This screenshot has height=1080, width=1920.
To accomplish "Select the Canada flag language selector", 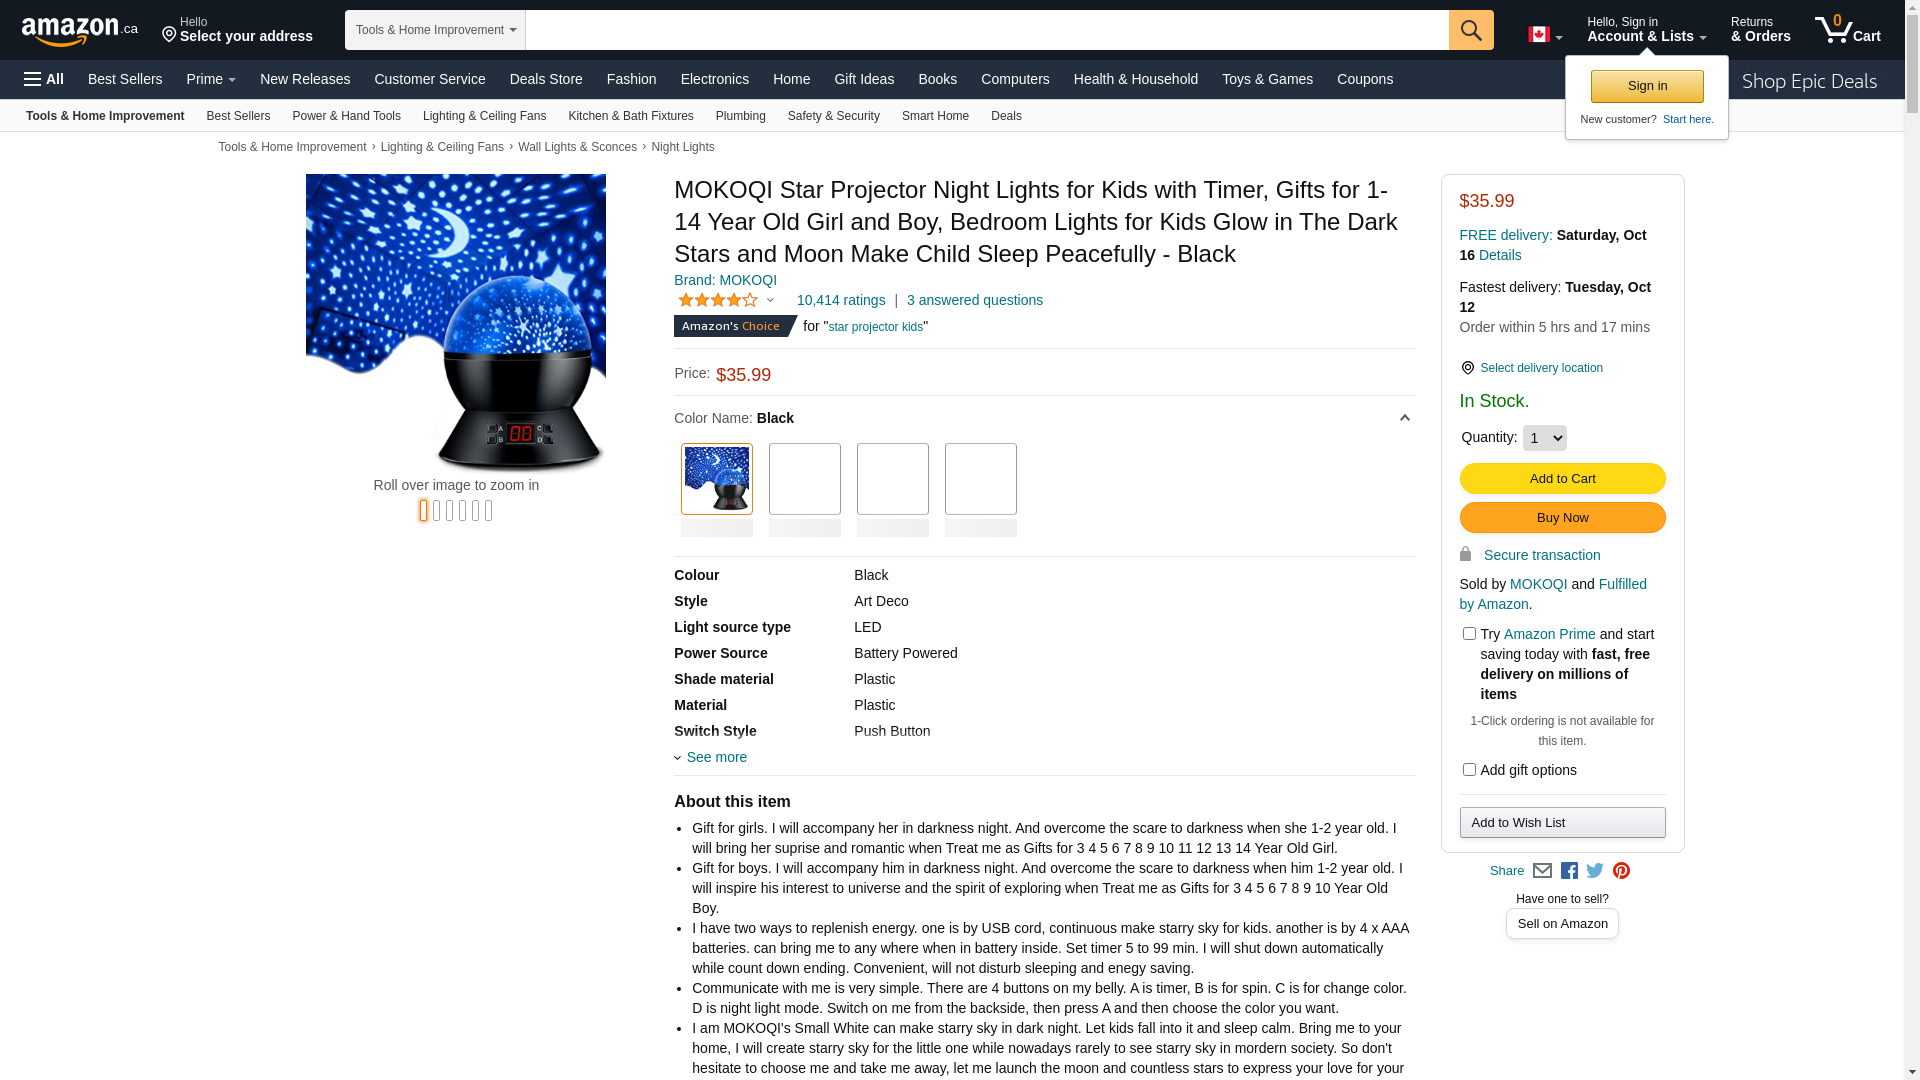I will (1545, 35).
